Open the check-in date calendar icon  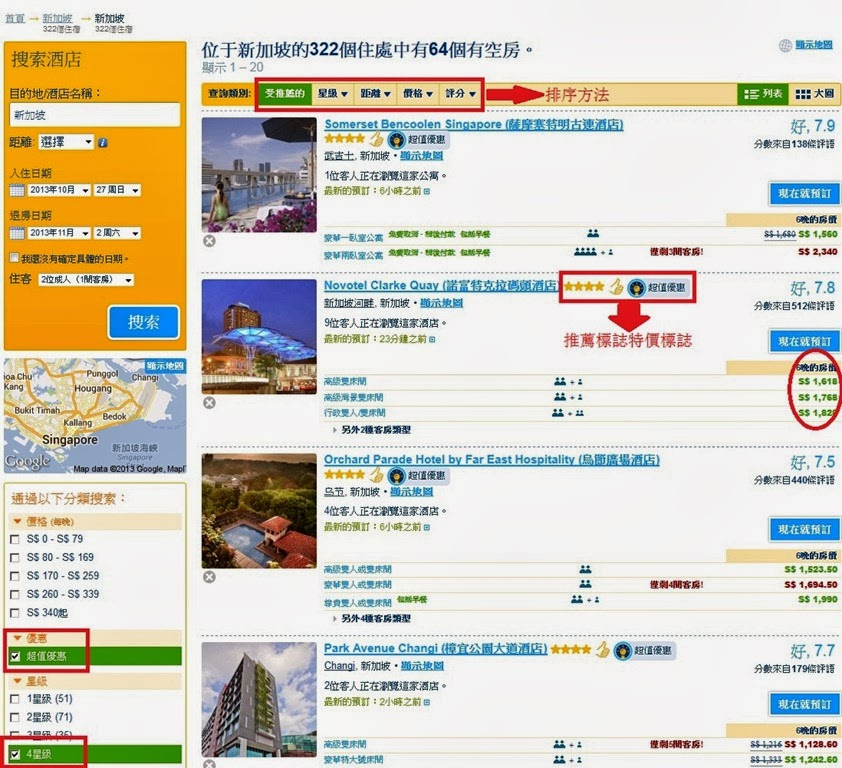(17, 190)
